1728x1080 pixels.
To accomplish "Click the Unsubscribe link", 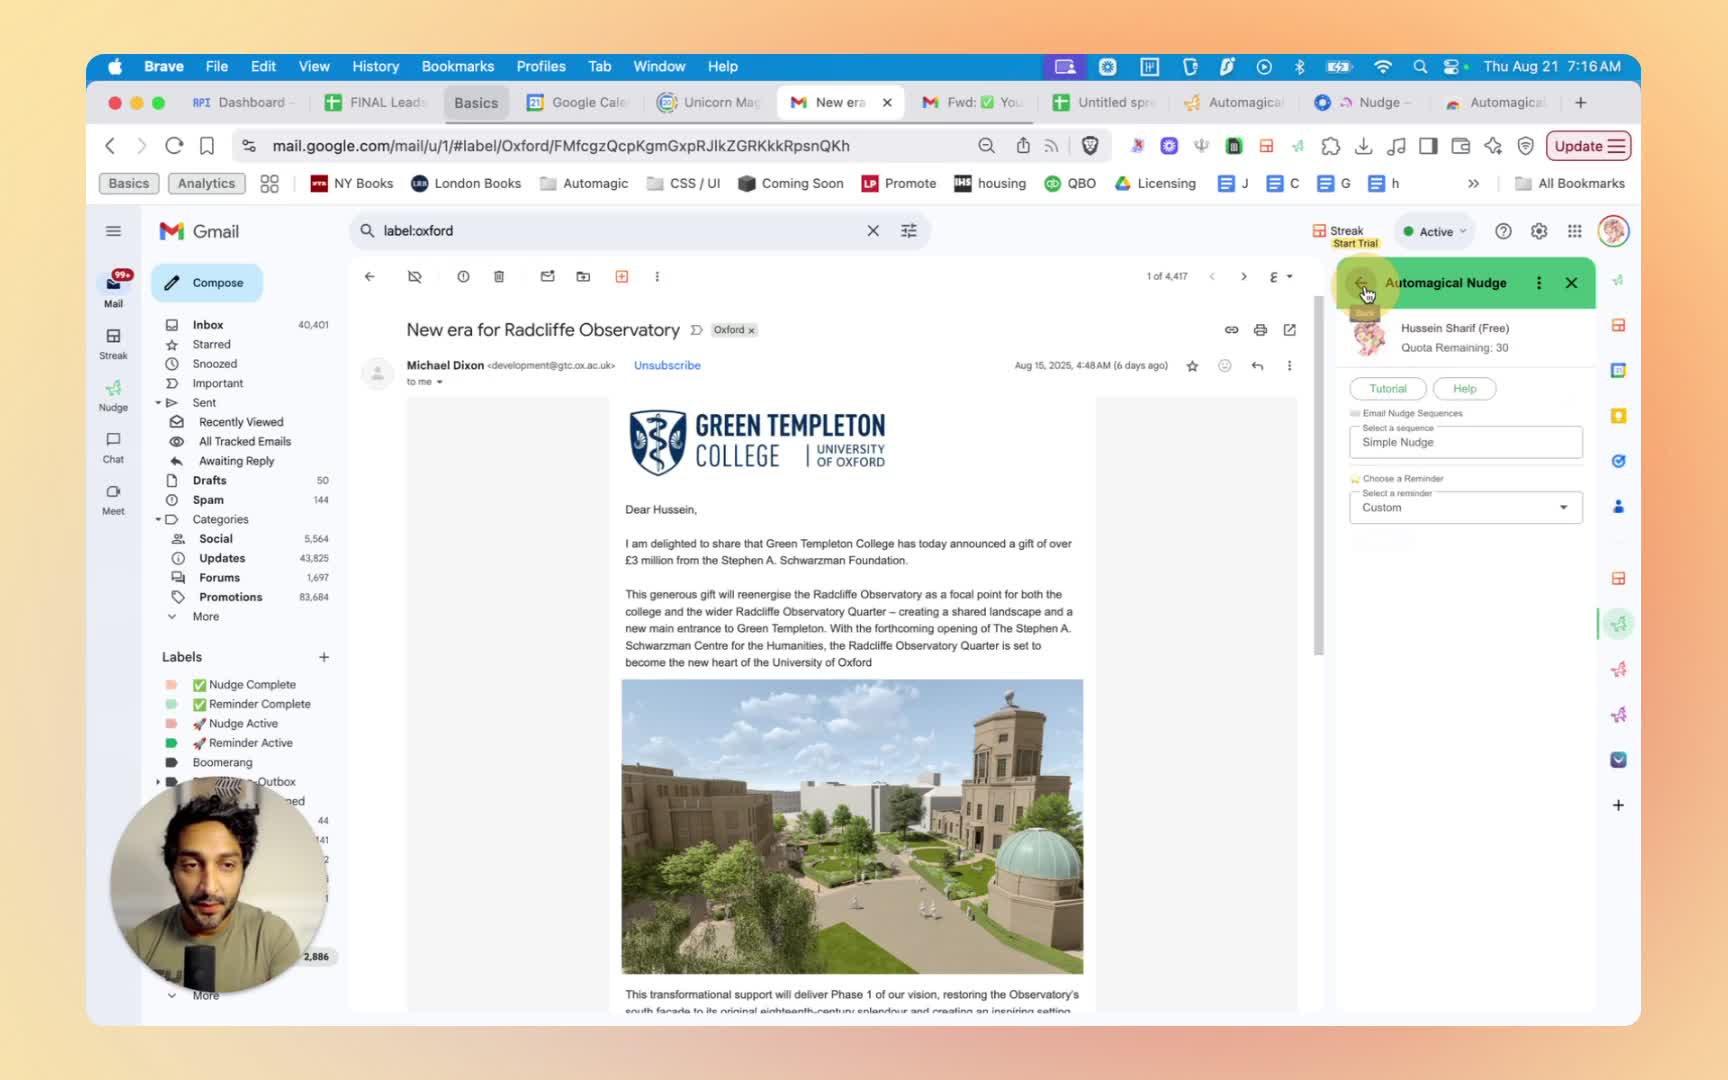I will click(667, 366).
